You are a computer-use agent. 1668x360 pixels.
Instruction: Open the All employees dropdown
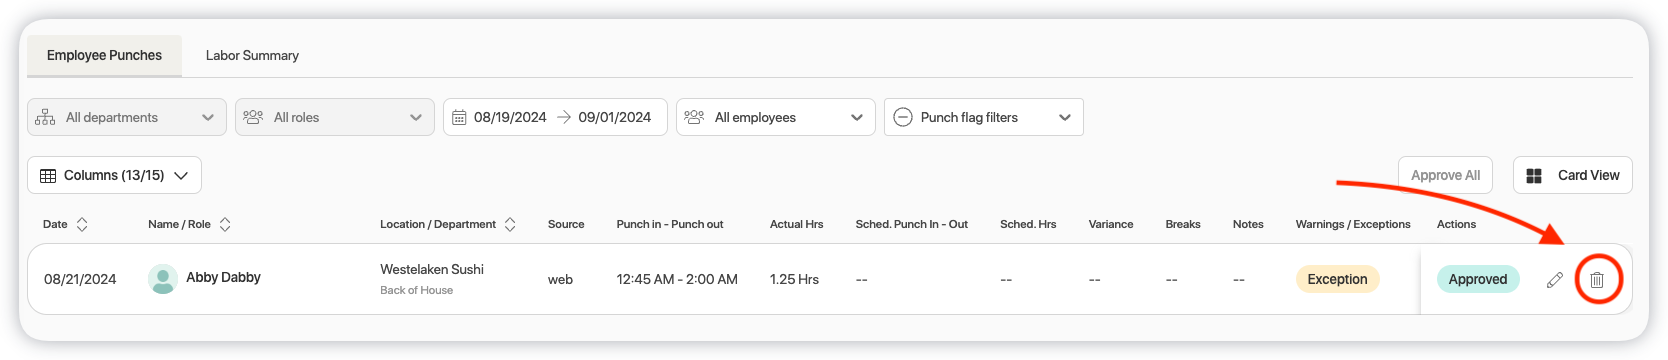tap(776, 117)
